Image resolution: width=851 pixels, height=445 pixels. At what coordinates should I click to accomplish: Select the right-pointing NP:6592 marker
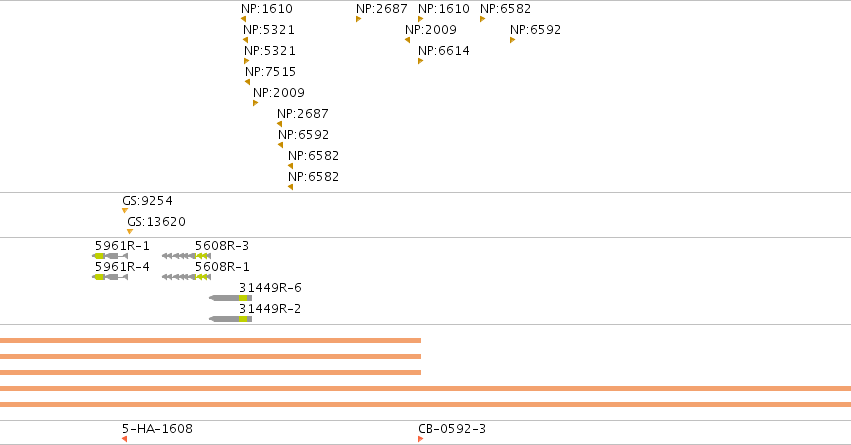tap(512, 40)
